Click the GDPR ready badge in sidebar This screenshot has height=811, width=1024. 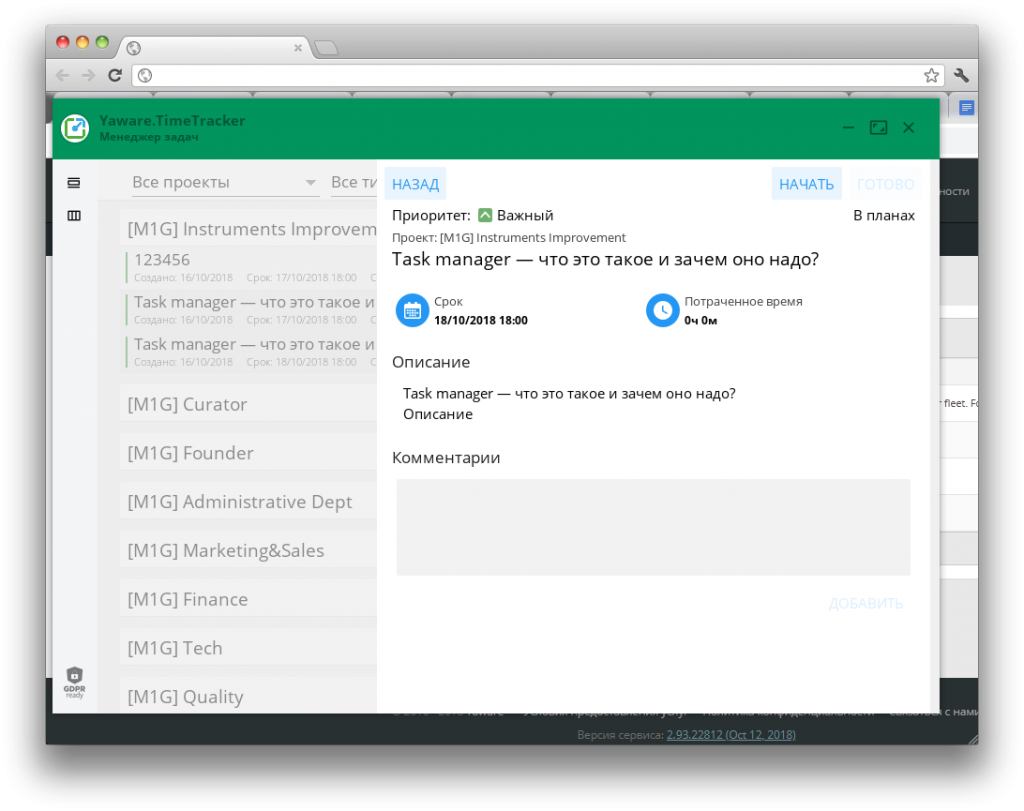(x=74, y=683)
